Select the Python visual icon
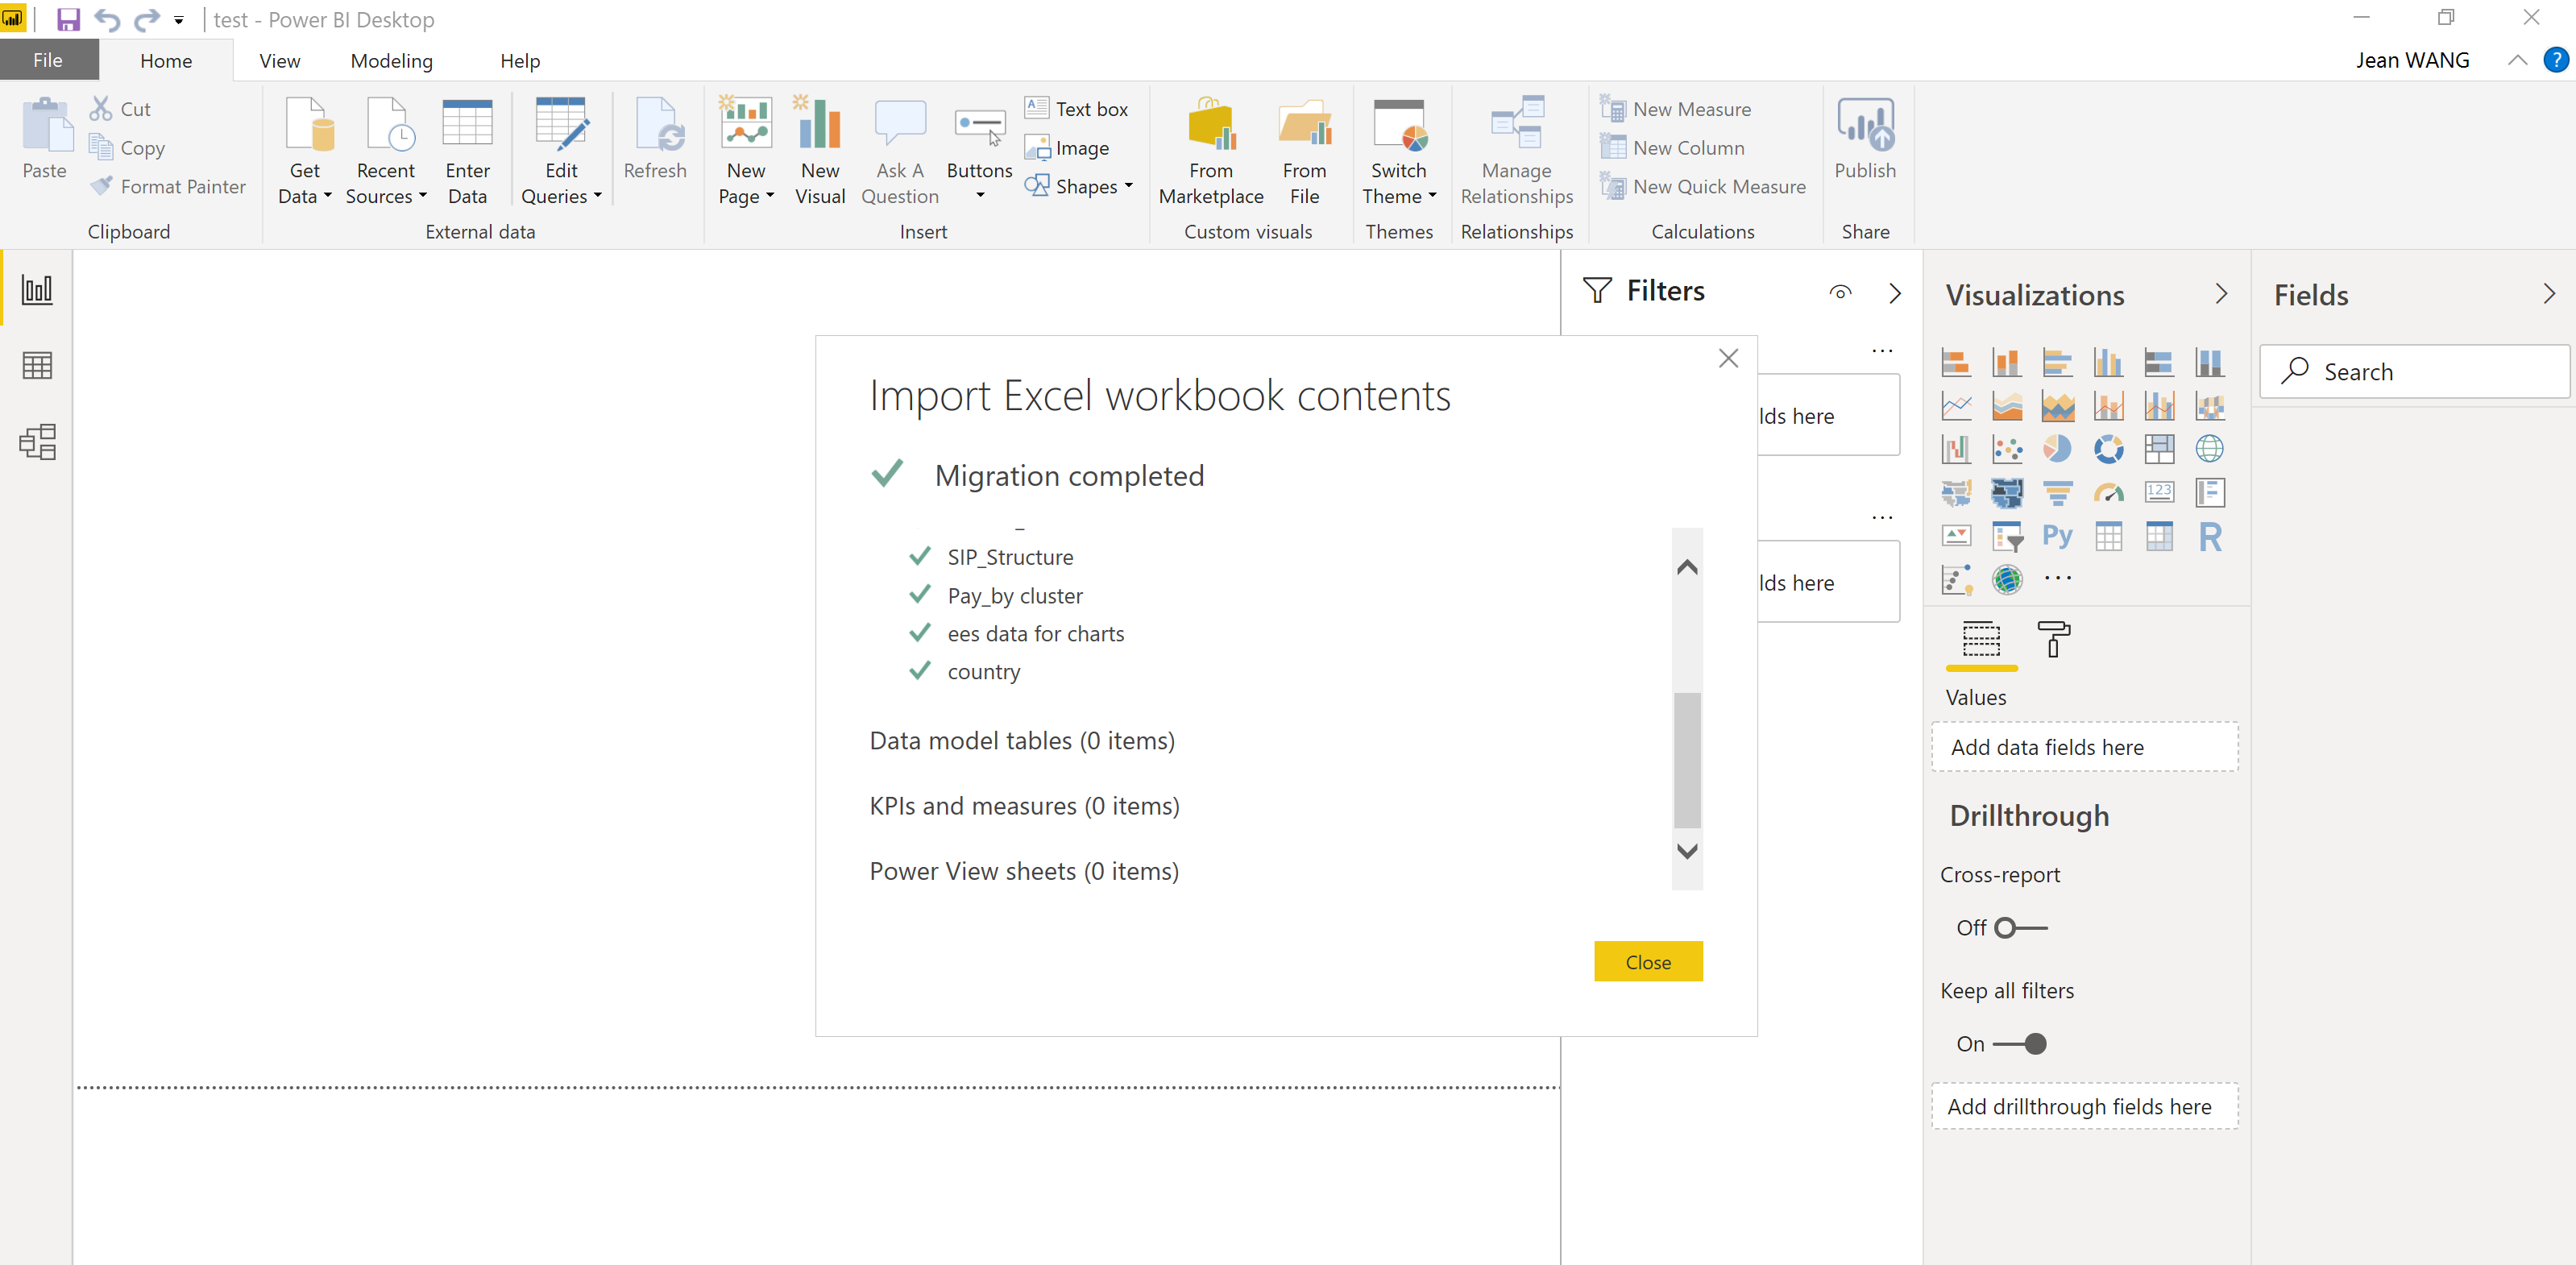Viewport: 2576px width, 1265px height. tap(2057, 536)
